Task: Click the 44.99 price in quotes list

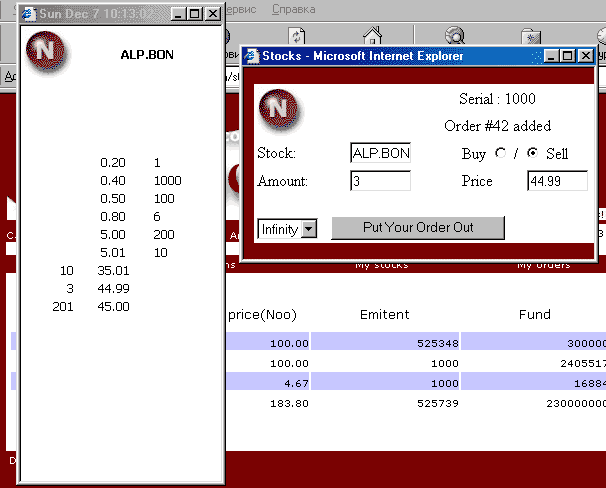Action: click(x=113, y=289)
